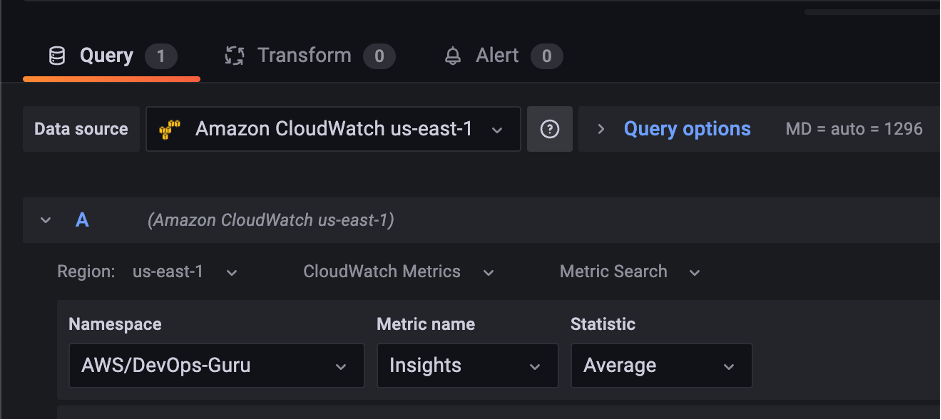Switch to the Transform tab
Viewport: 941px width, 420px height.
(309, 56)
